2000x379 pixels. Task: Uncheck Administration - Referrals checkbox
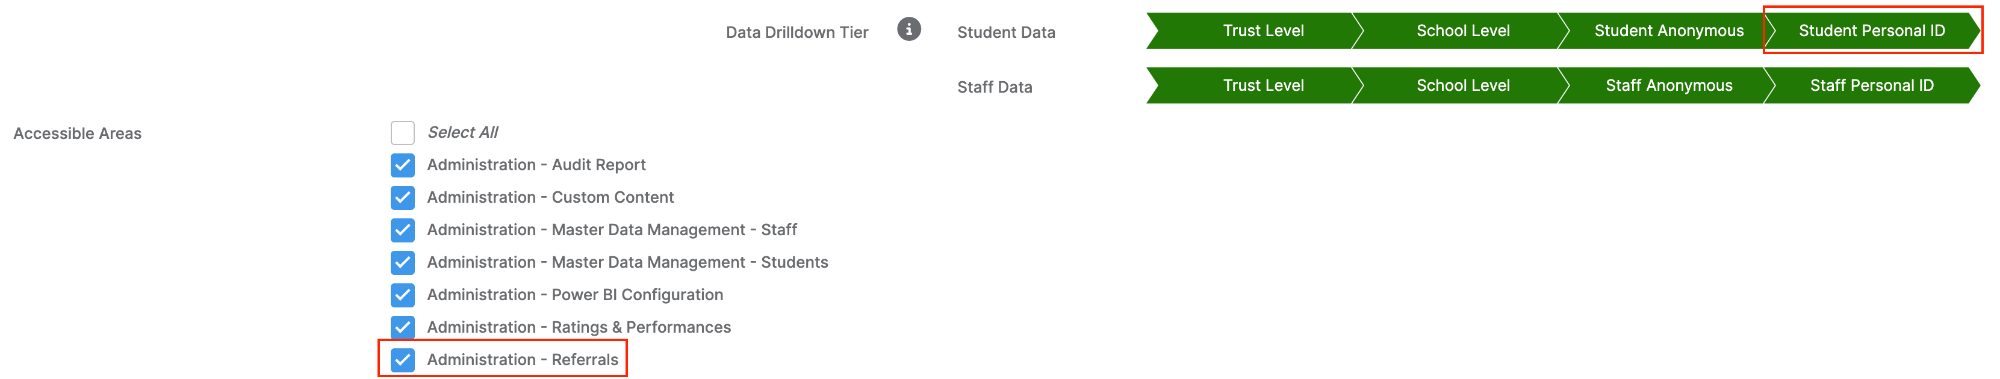403,360
